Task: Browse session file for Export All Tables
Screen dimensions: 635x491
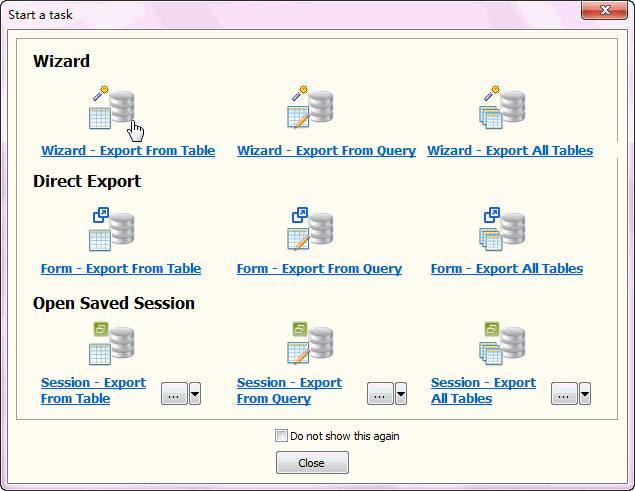Action: 564,393
